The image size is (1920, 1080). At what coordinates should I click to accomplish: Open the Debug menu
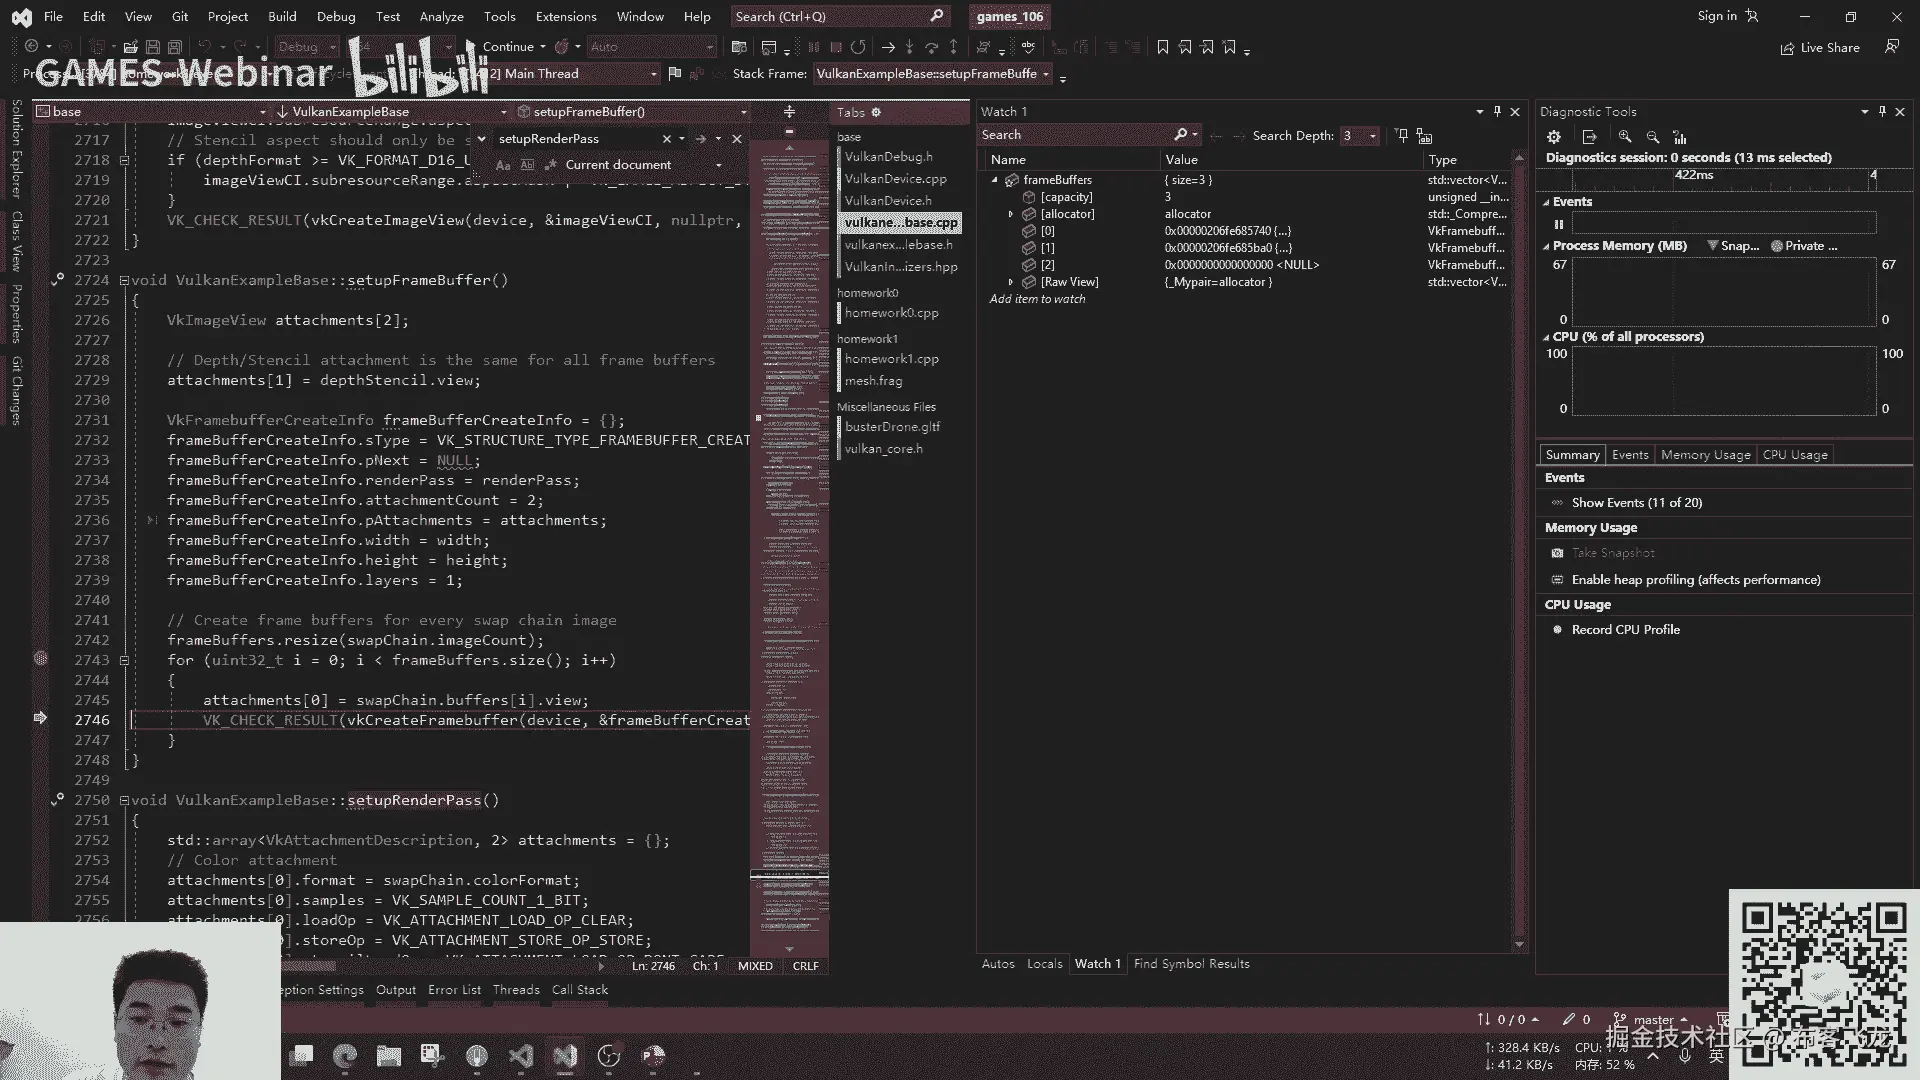335,16
